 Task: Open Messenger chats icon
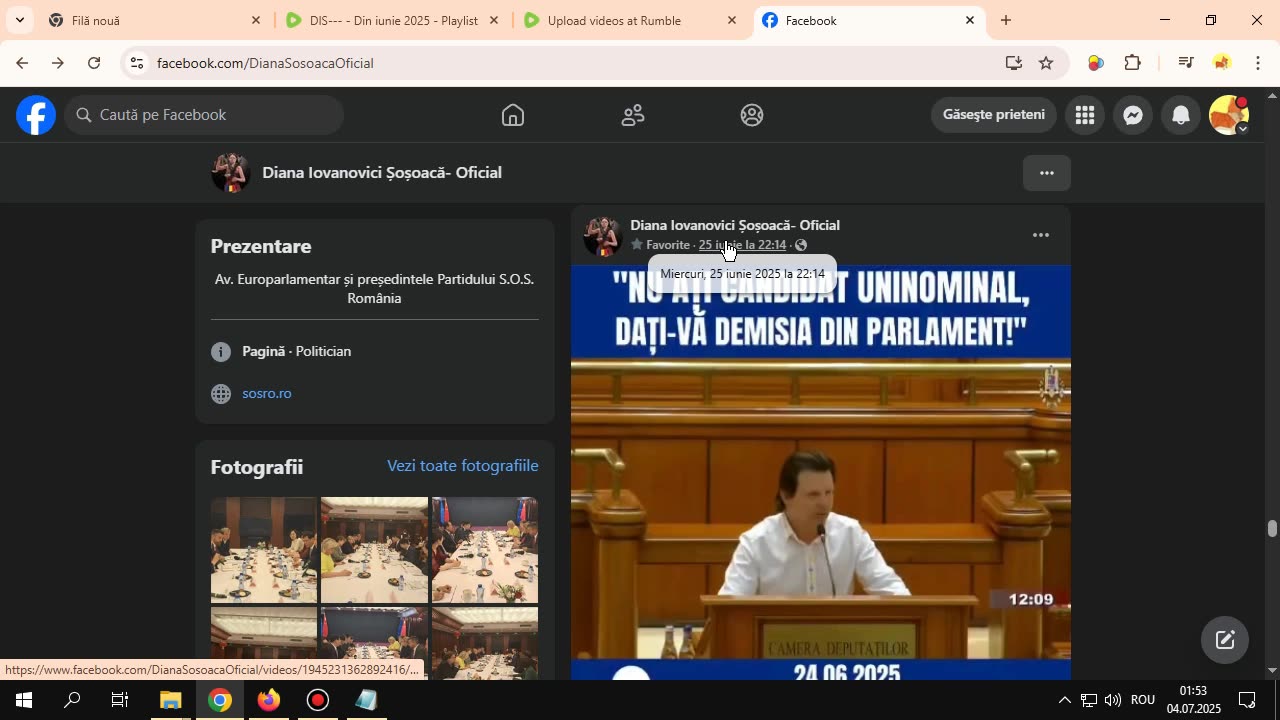pyautogui.click(x=1133, y=115)
